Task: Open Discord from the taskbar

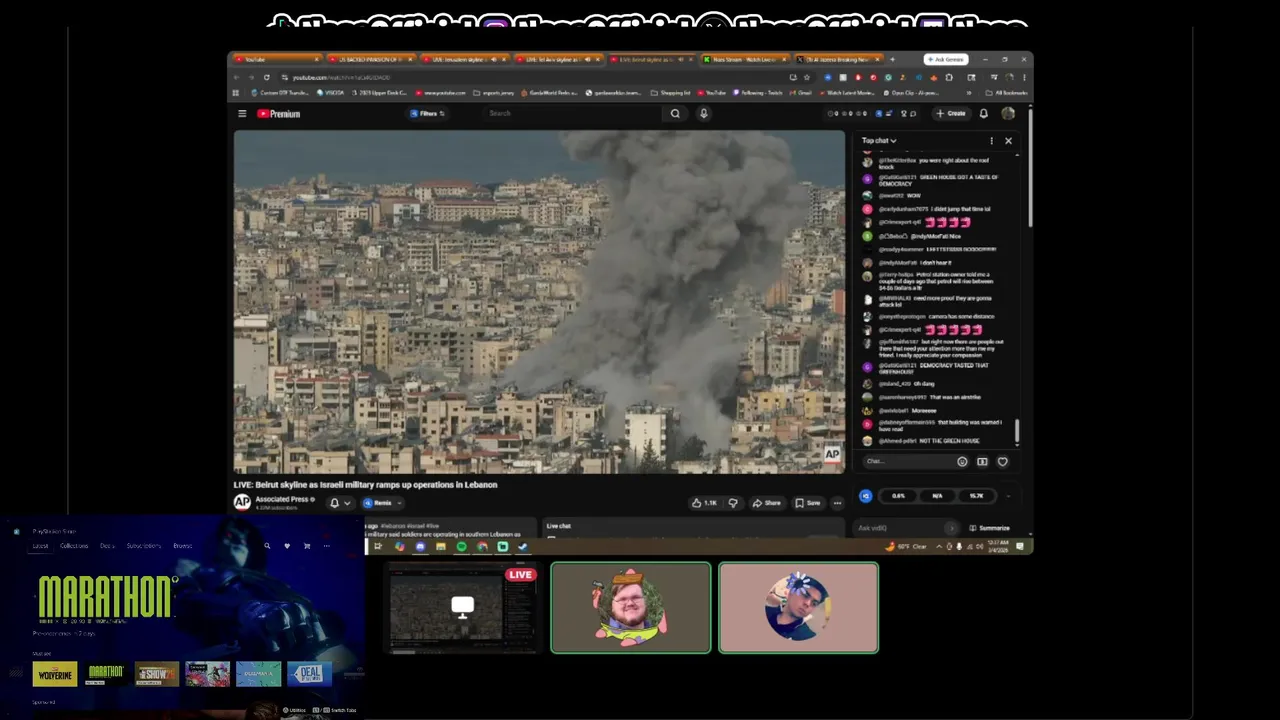Action: pos(420,547)
